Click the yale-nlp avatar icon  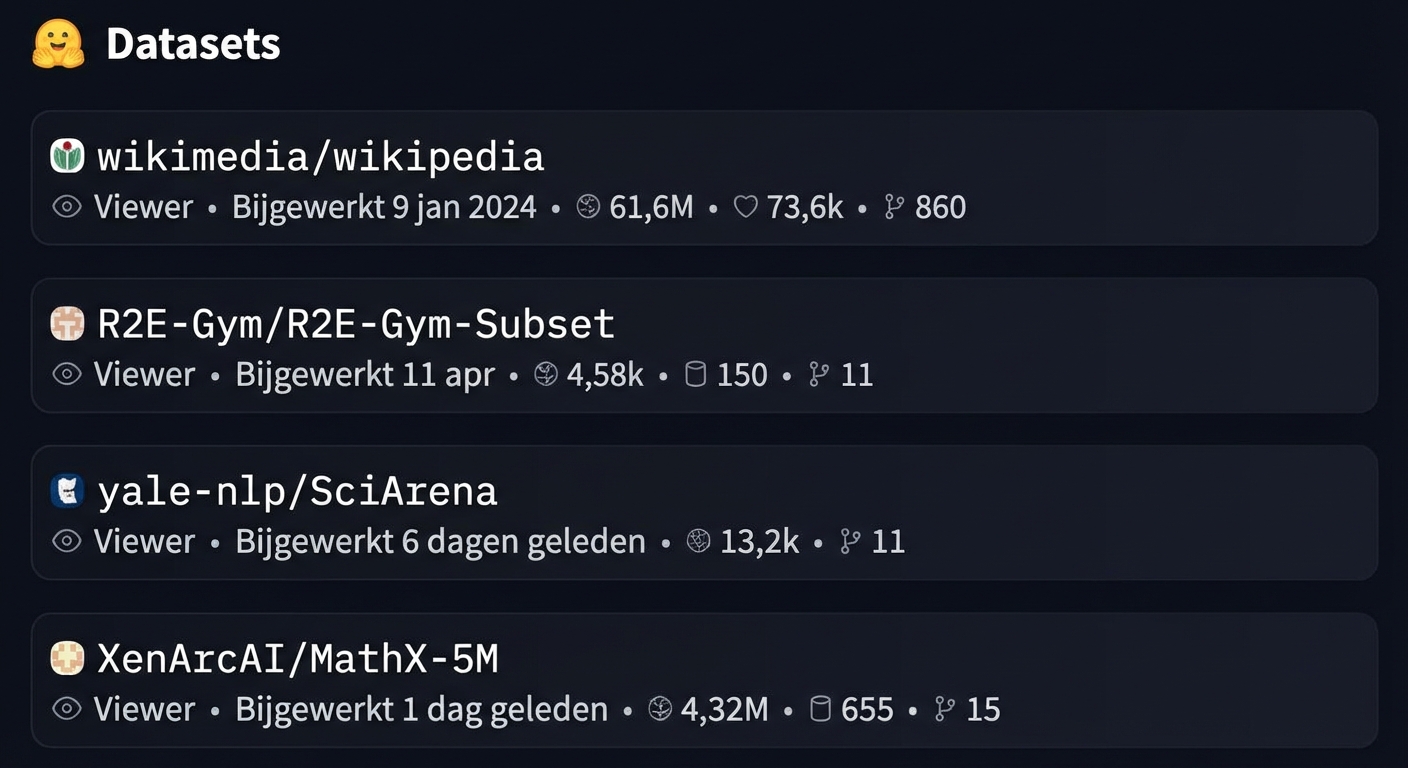(66, 490)
